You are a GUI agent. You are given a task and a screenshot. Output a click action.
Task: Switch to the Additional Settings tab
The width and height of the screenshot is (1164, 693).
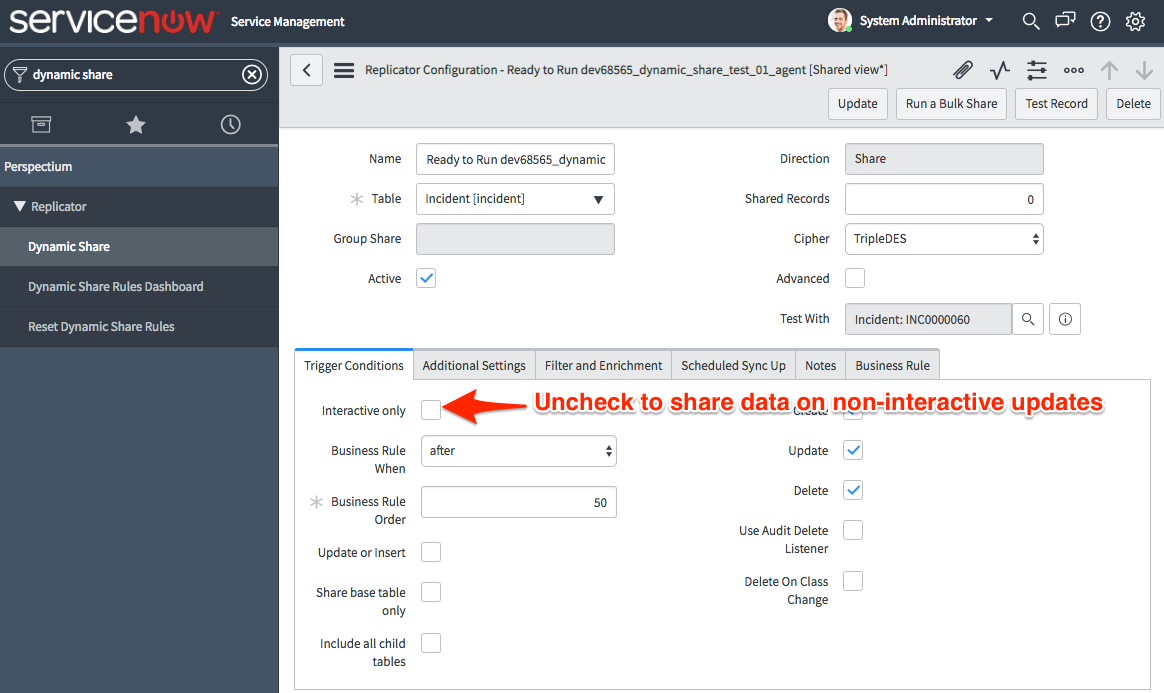(474, 365)
